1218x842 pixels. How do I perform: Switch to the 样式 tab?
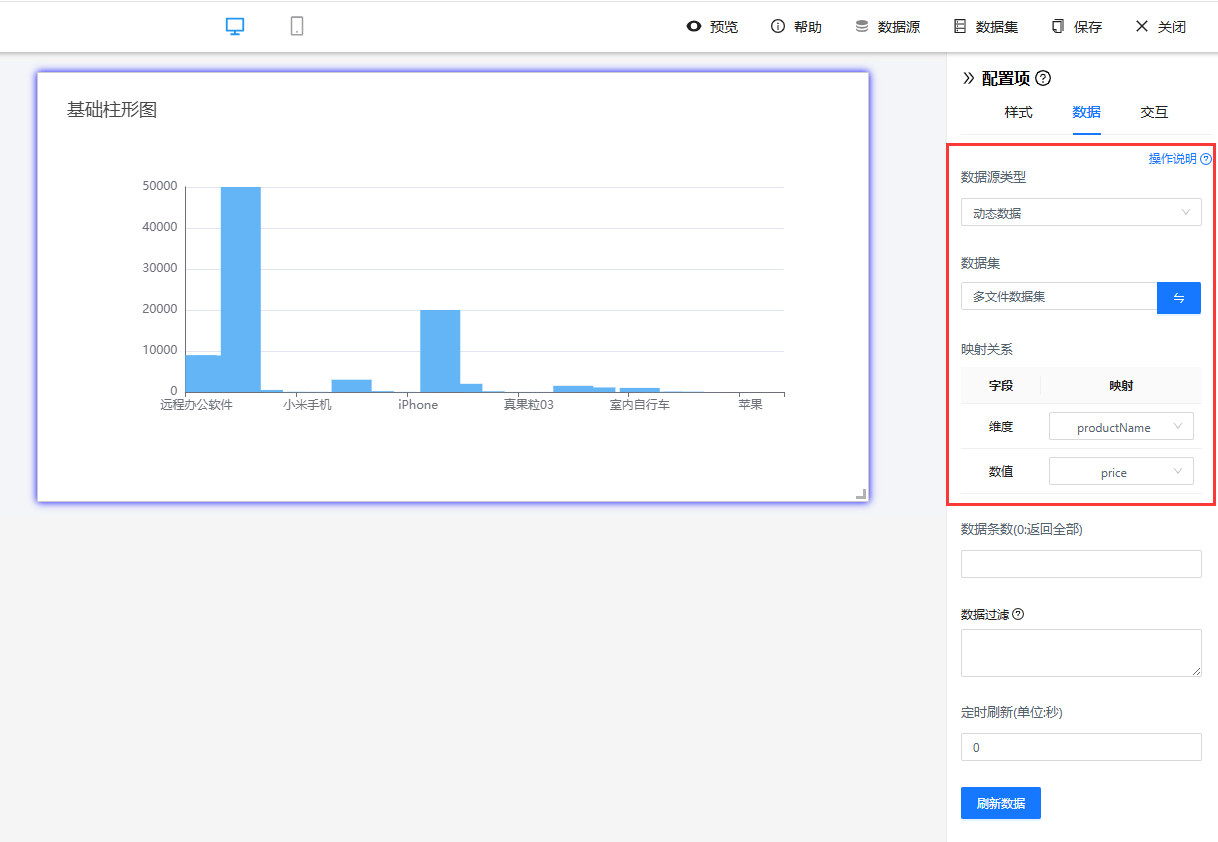coord(1018,112)
